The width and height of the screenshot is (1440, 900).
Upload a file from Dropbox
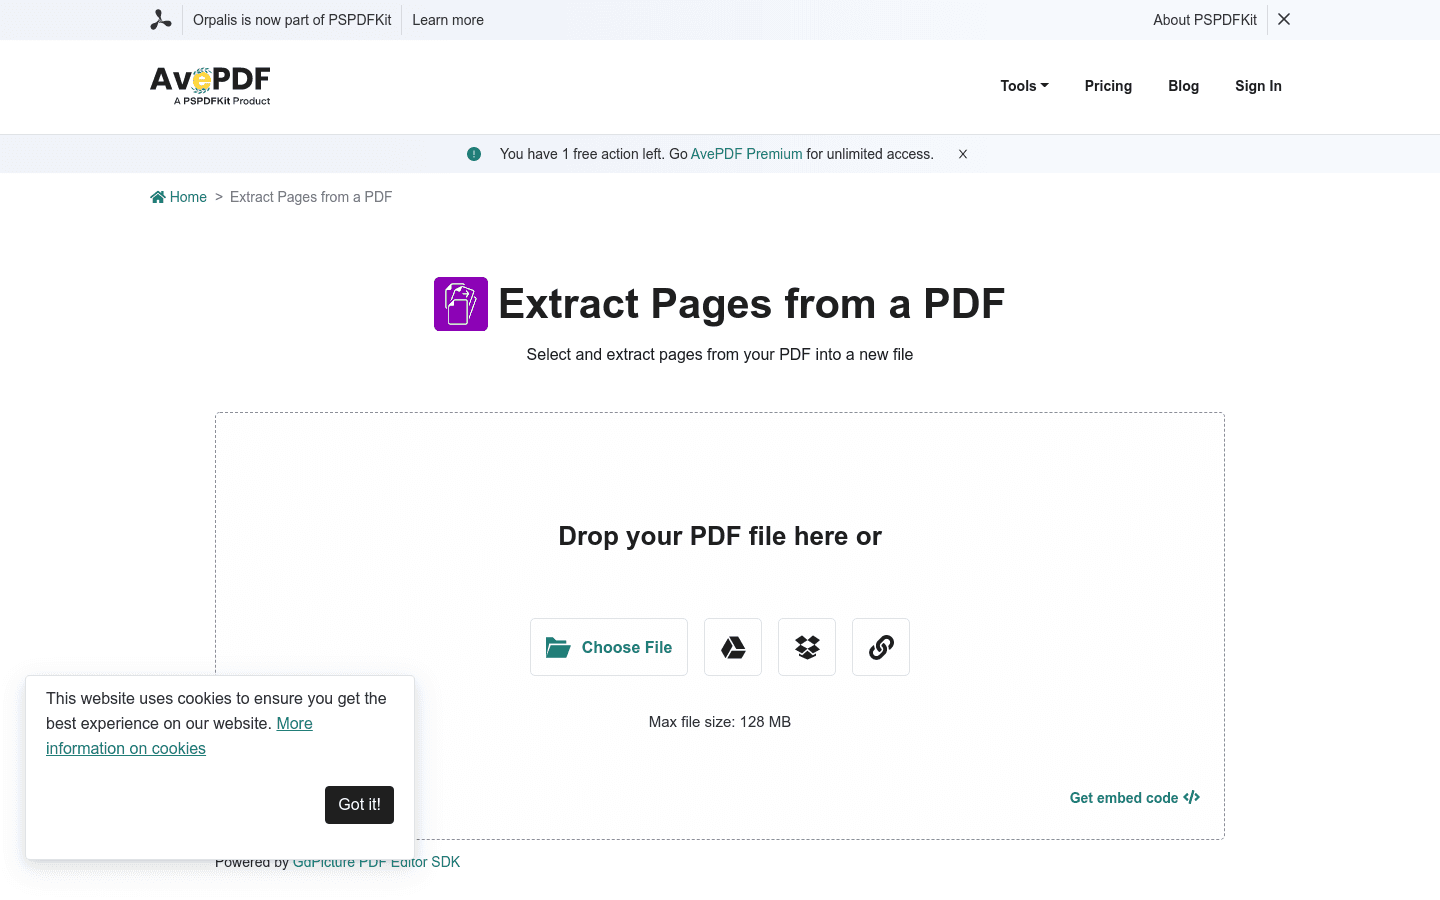click(806, 647)
